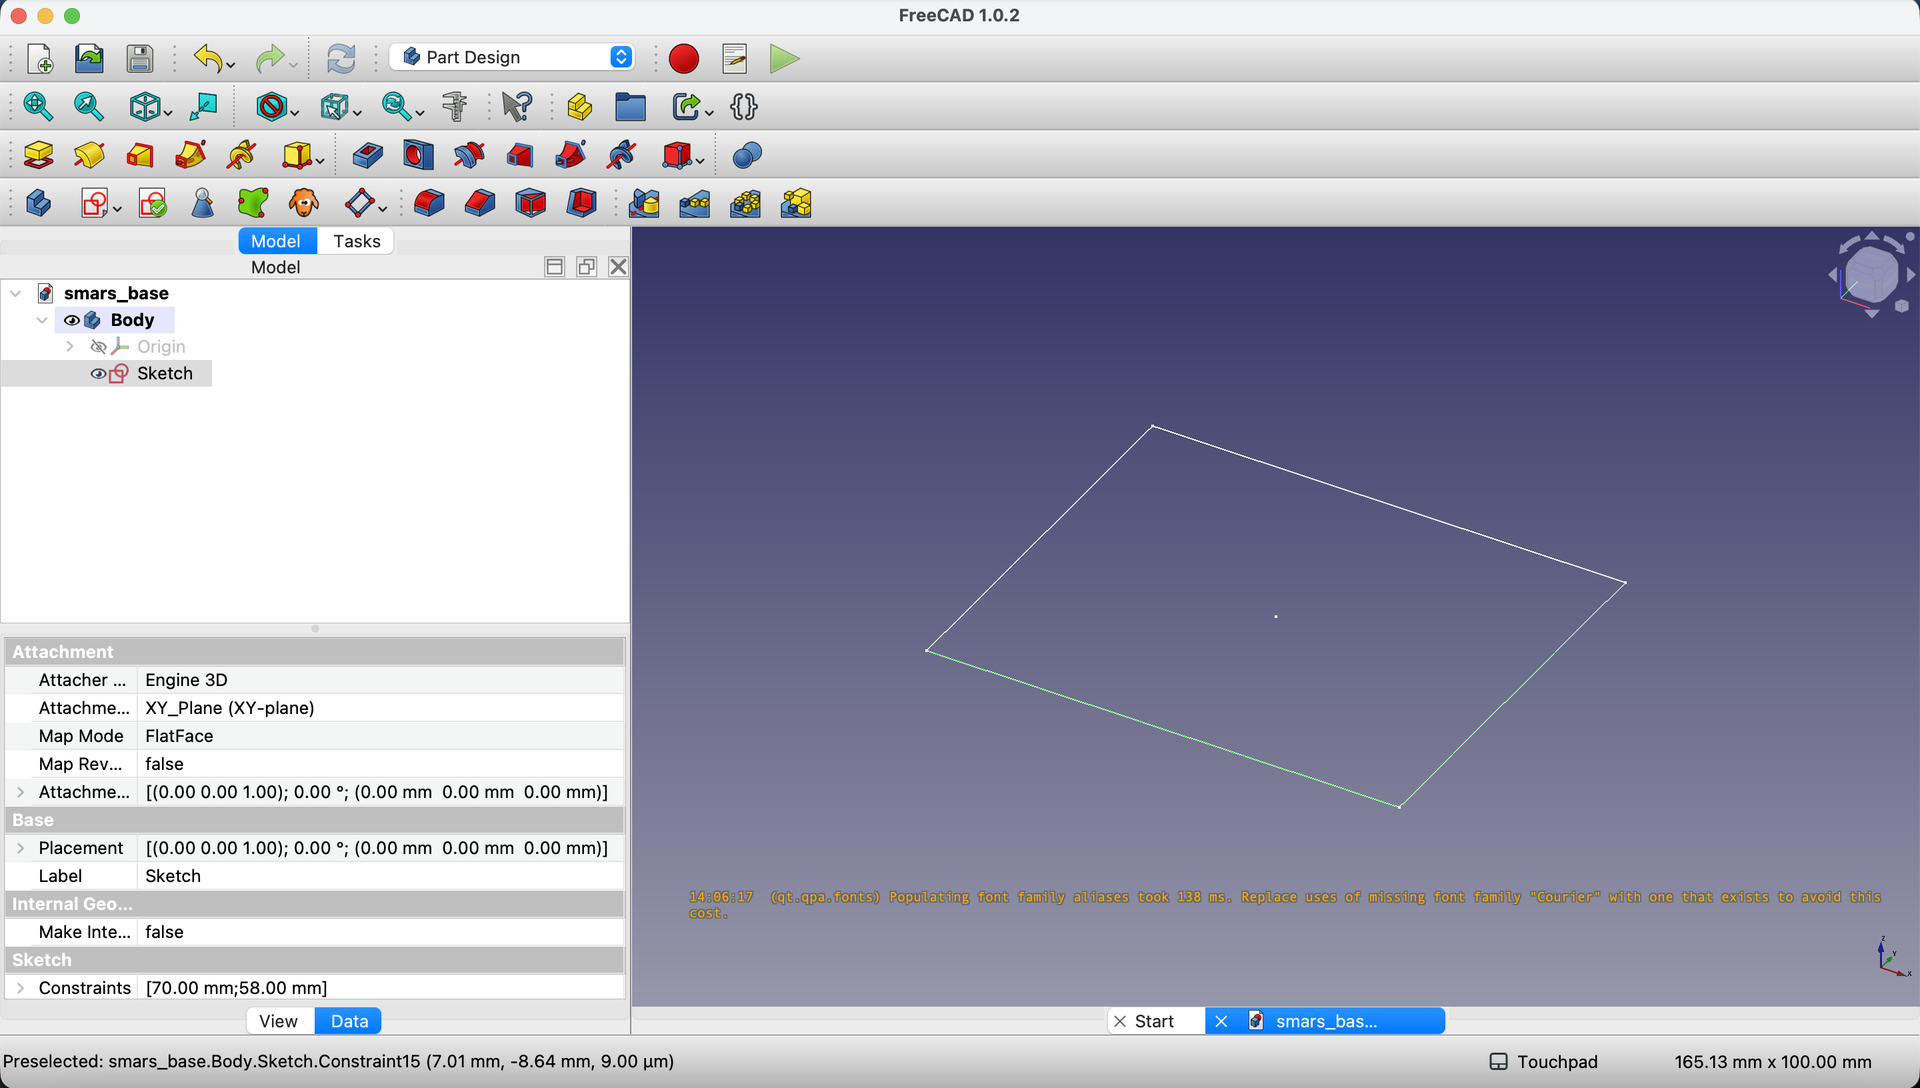Viewport: 1920px width, 1088px height.
Task: Collapse the Body tree node
Action: (x=42, y=320)
